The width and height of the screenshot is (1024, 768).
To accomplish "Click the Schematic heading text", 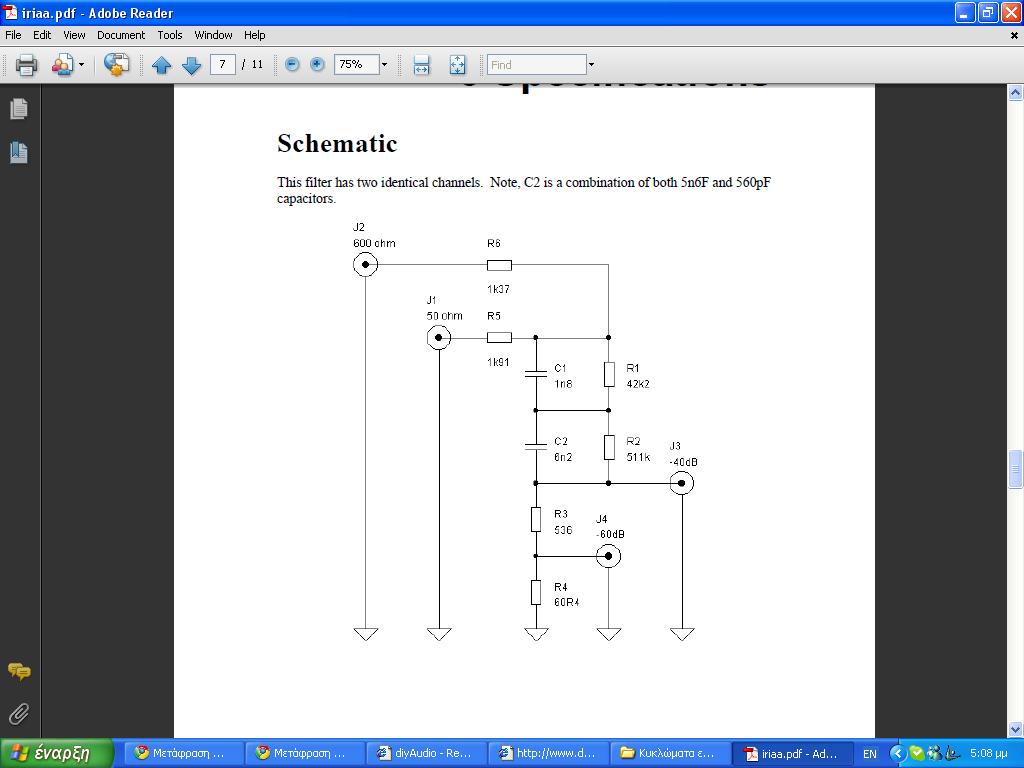I will tap(337, 144).
